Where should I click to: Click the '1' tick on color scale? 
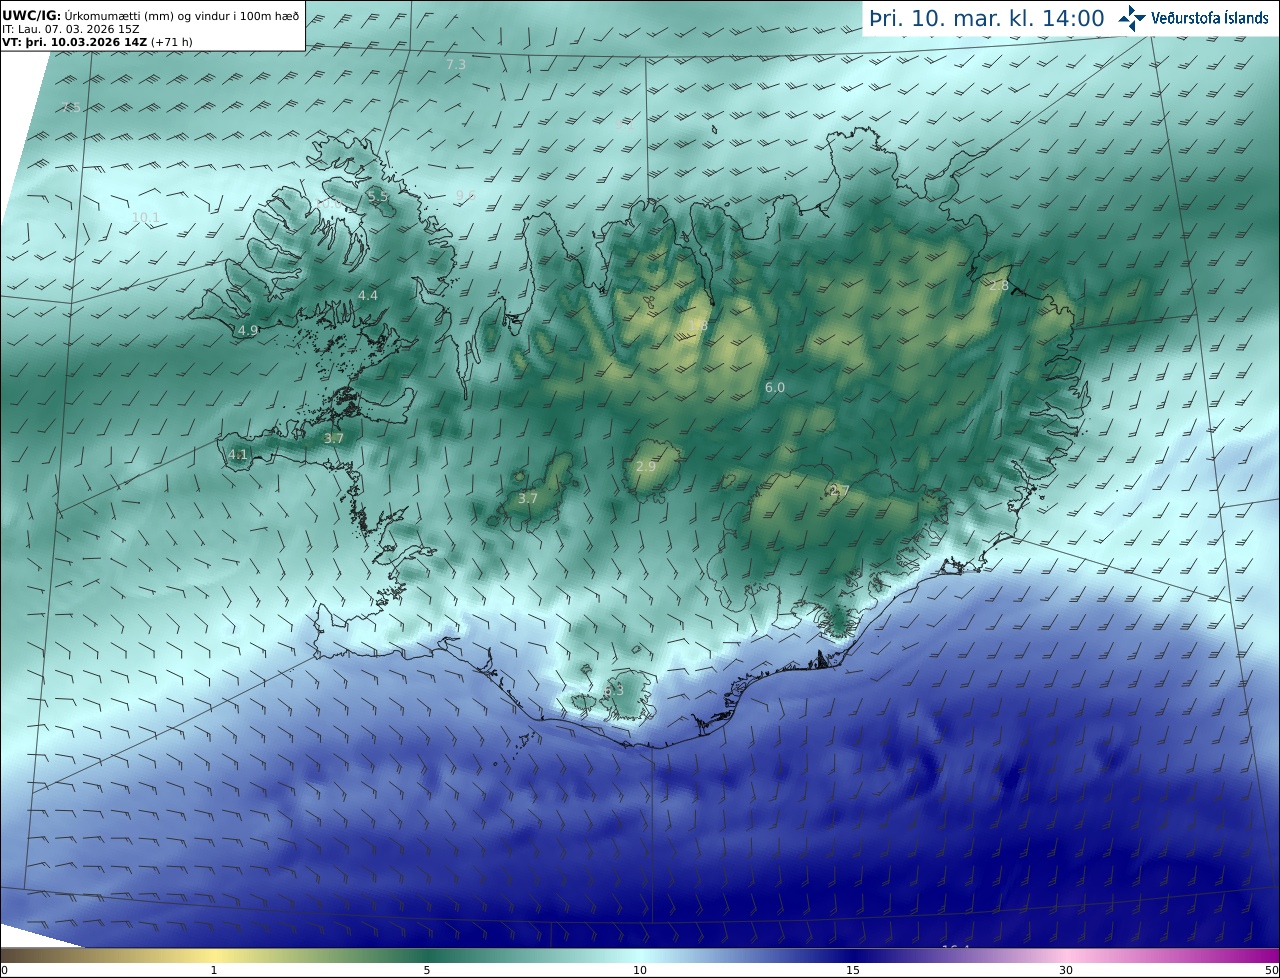point(214,970)
